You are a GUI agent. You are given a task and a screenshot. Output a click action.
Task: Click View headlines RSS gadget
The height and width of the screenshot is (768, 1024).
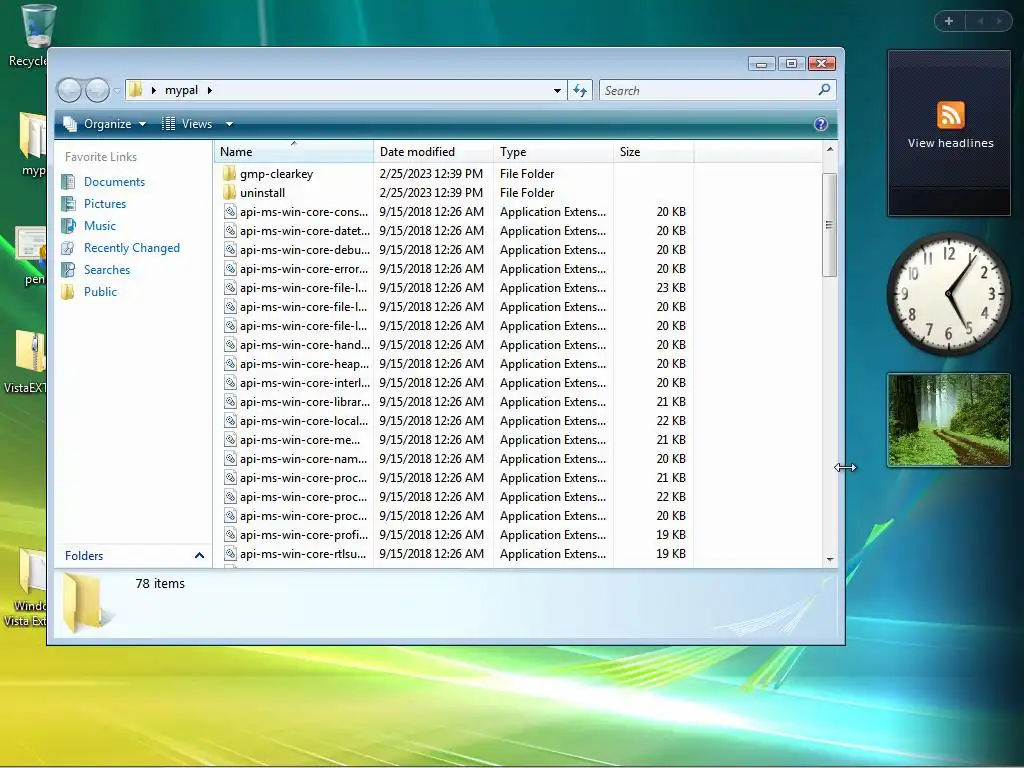(x=950, y=125)
